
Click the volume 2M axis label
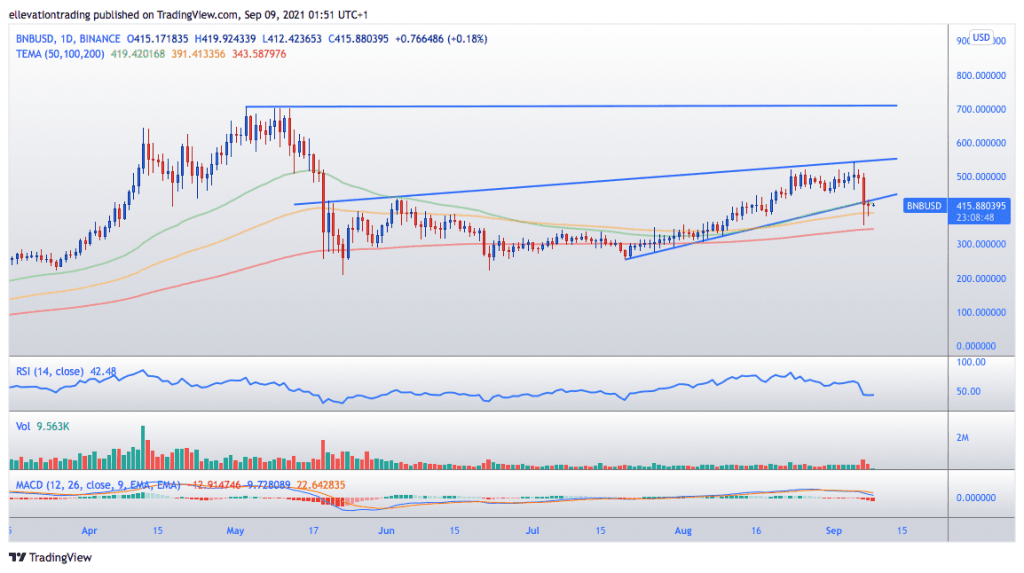pyautogui.click(x=963, y=438)
